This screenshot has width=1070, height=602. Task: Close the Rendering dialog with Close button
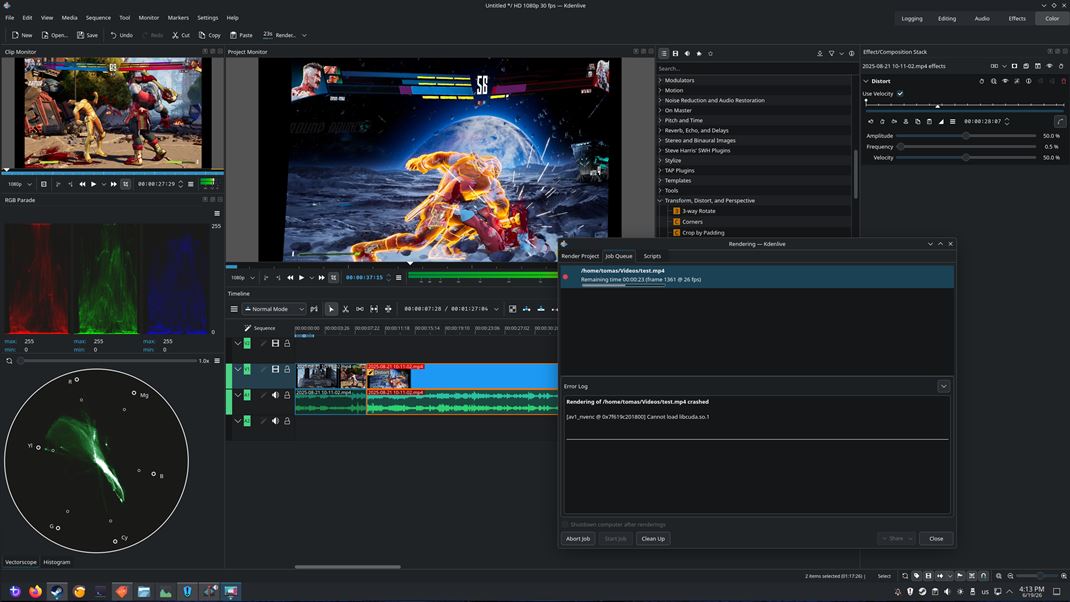936,539
